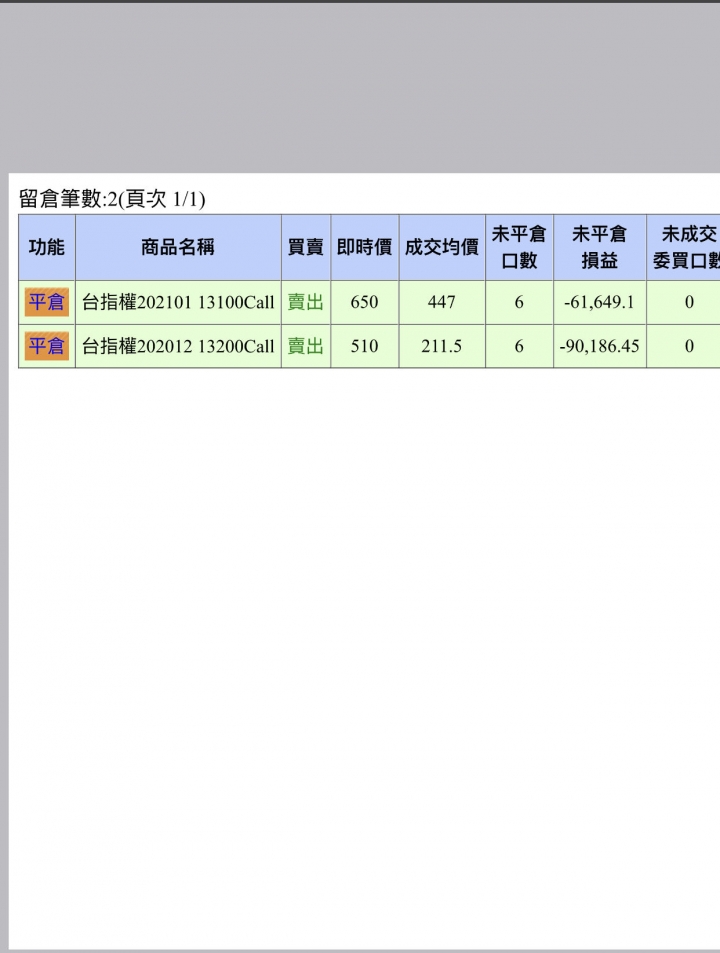Click 平倉 button for 202101 13100Call
This screenshot has width=720, height=953.
[x=47, y=302]
